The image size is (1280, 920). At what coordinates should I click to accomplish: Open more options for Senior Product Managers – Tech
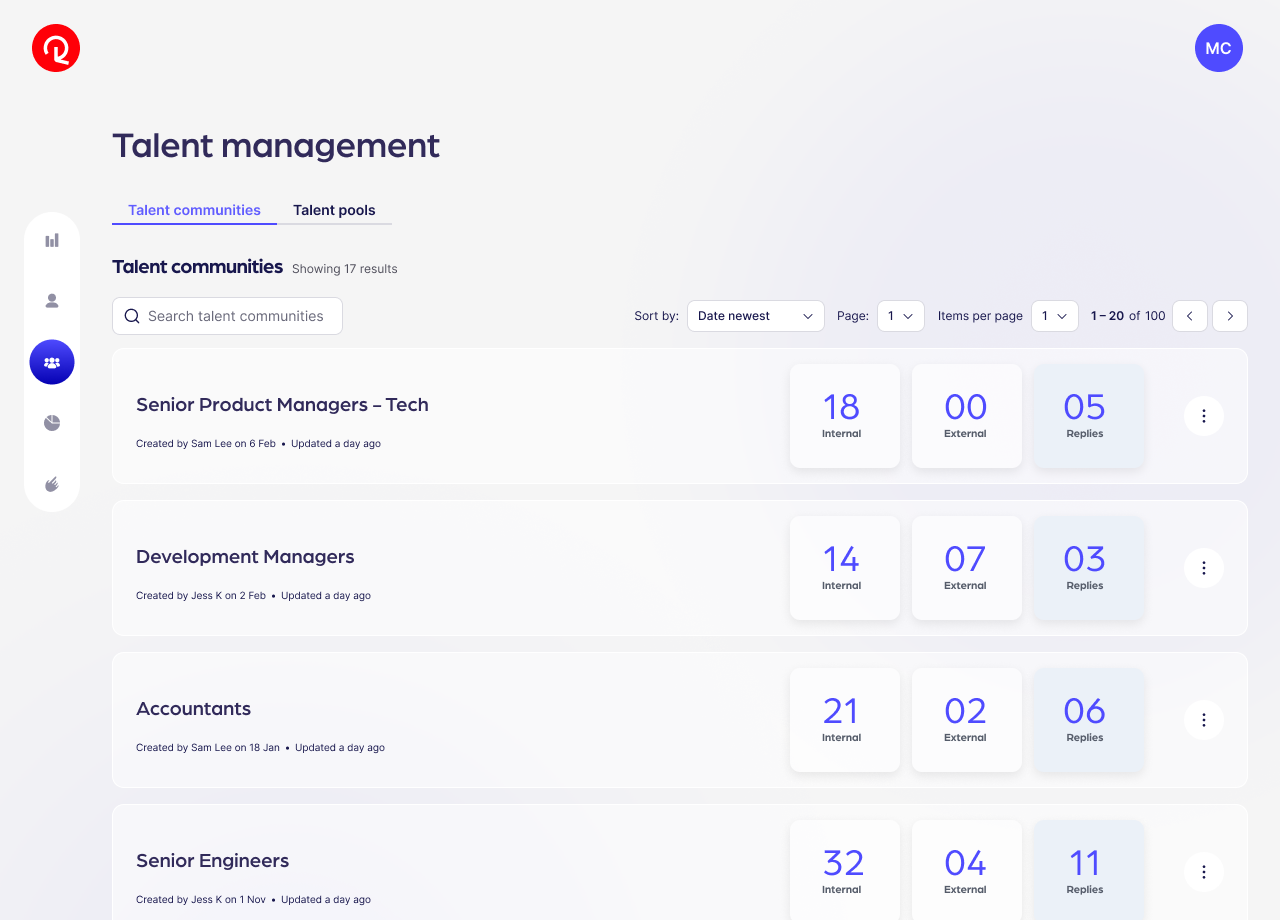[1204, 416]
